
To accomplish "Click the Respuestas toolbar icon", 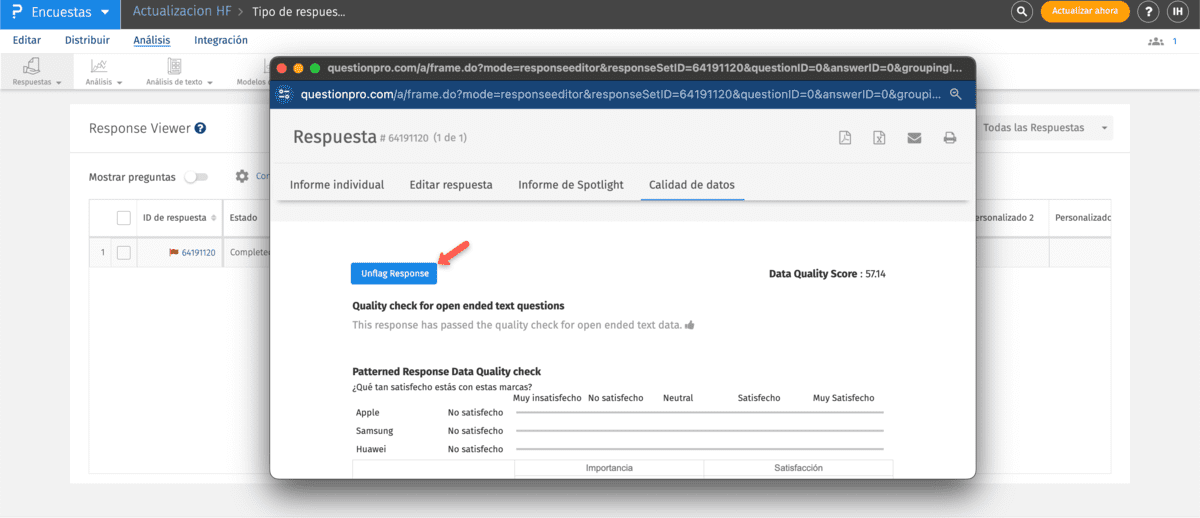I will [x=32, y=65].
